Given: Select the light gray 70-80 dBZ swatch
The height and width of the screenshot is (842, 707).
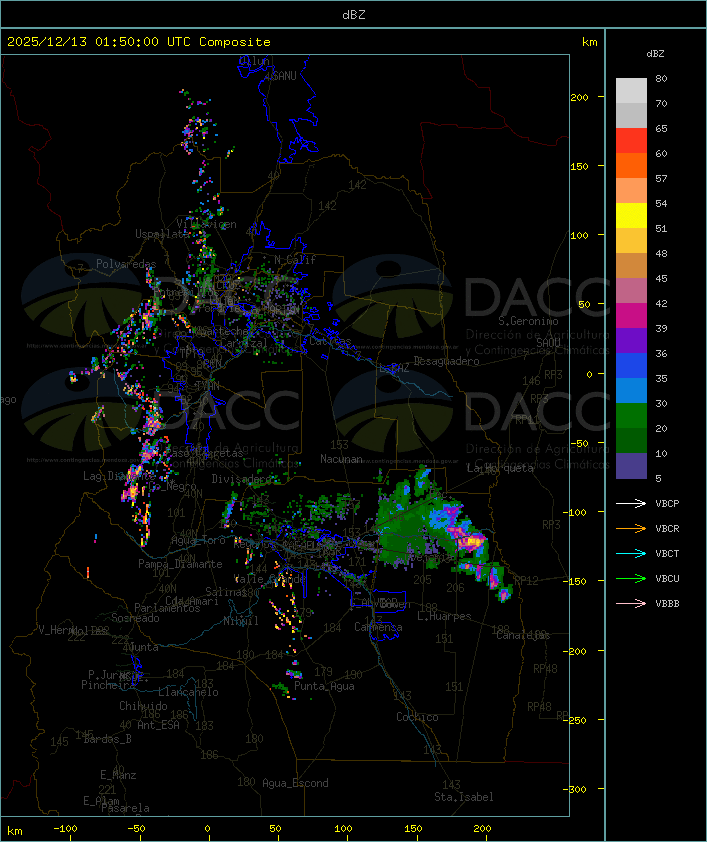Looking at the screenshot, I should pyautogui.click(x=631, y=90).
